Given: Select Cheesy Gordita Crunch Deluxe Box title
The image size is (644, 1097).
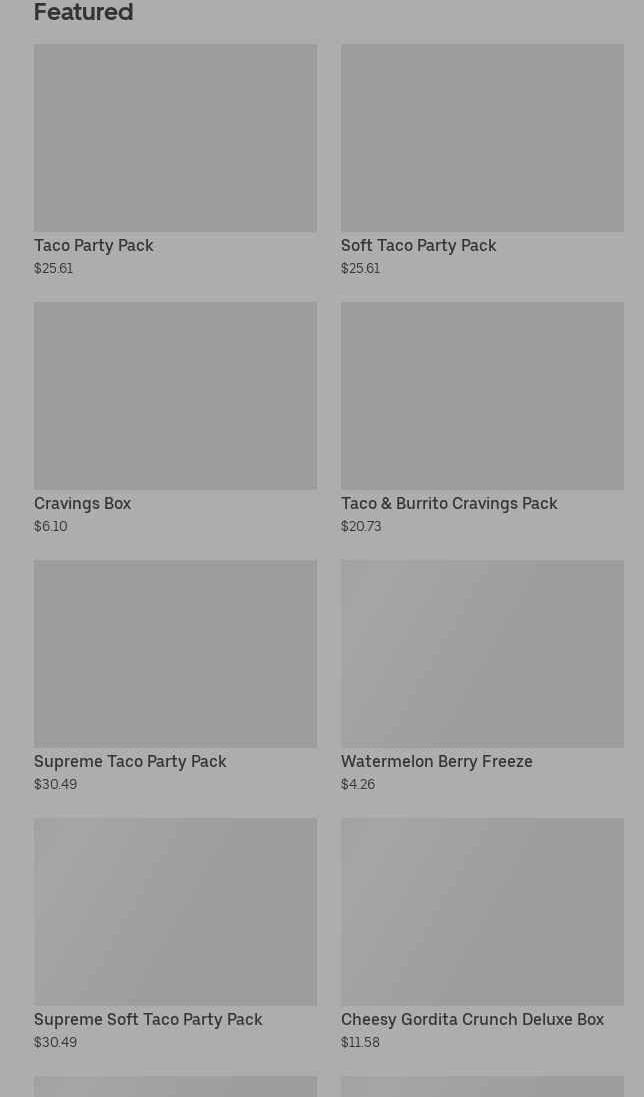Looking at the screenshot, I should [472, 1020].
